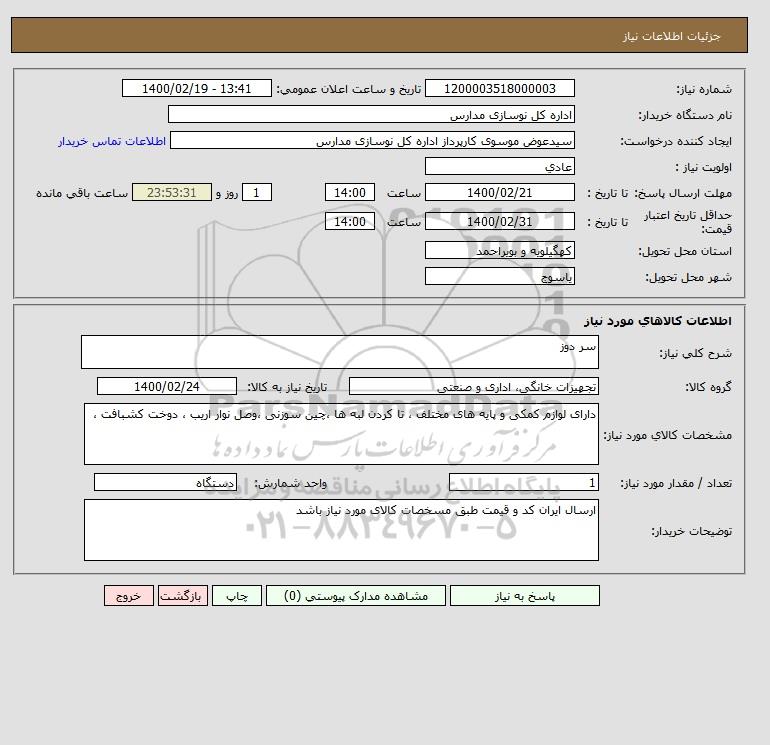Click announcement date field 1400/02/19 - 13:41
770x745 pixels.
point(196,88)
